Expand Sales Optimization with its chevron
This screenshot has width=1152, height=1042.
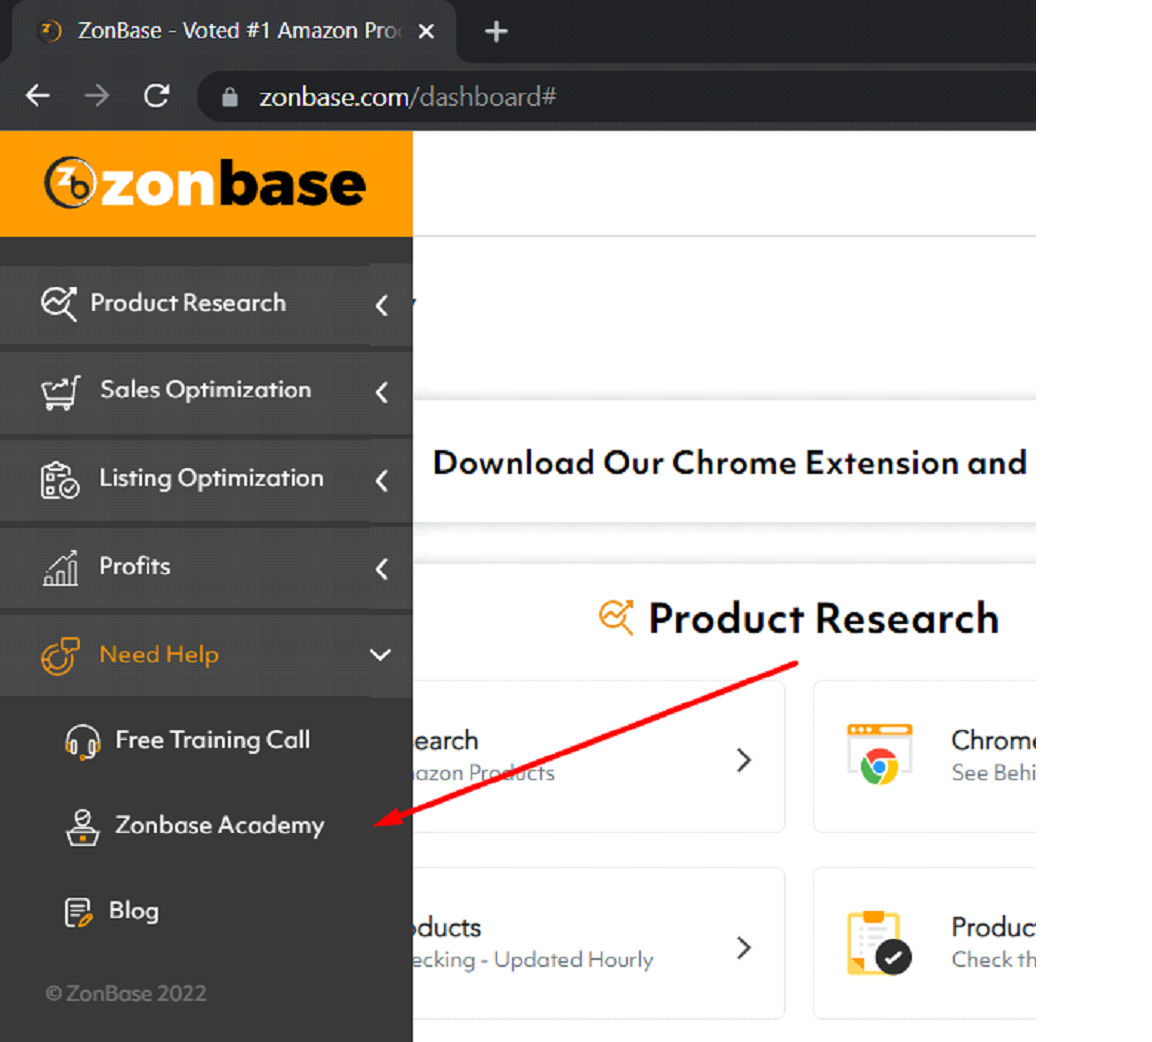click(x=381, y=392)
